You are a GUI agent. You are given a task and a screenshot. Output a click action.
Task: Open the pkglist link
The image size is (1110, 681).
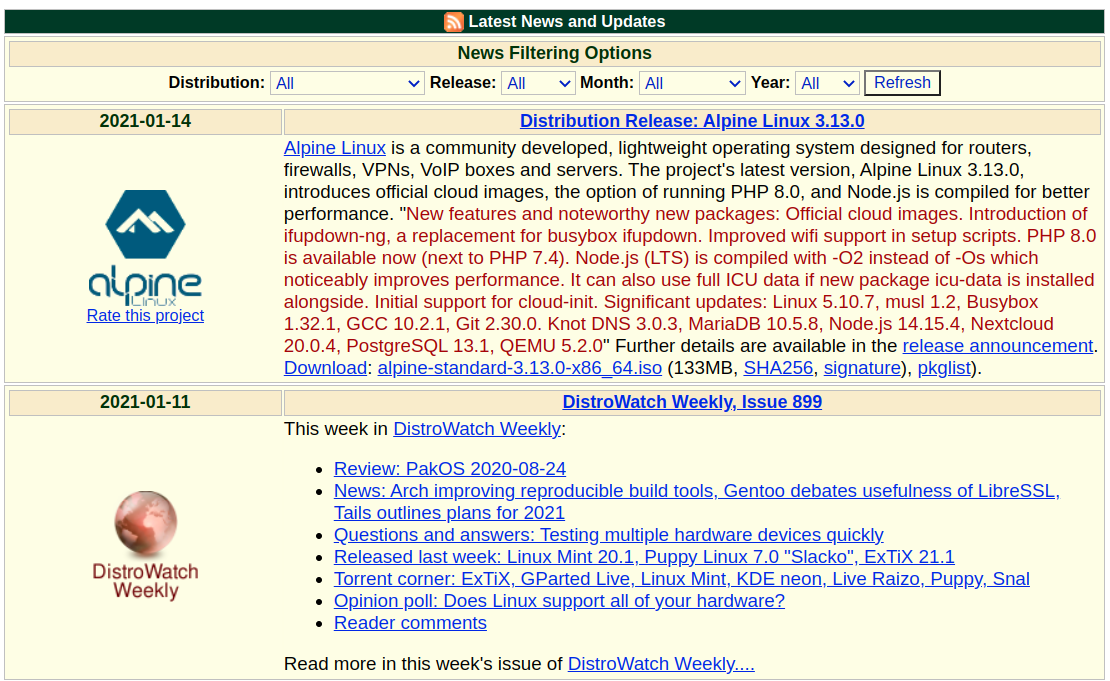[944, 367]
